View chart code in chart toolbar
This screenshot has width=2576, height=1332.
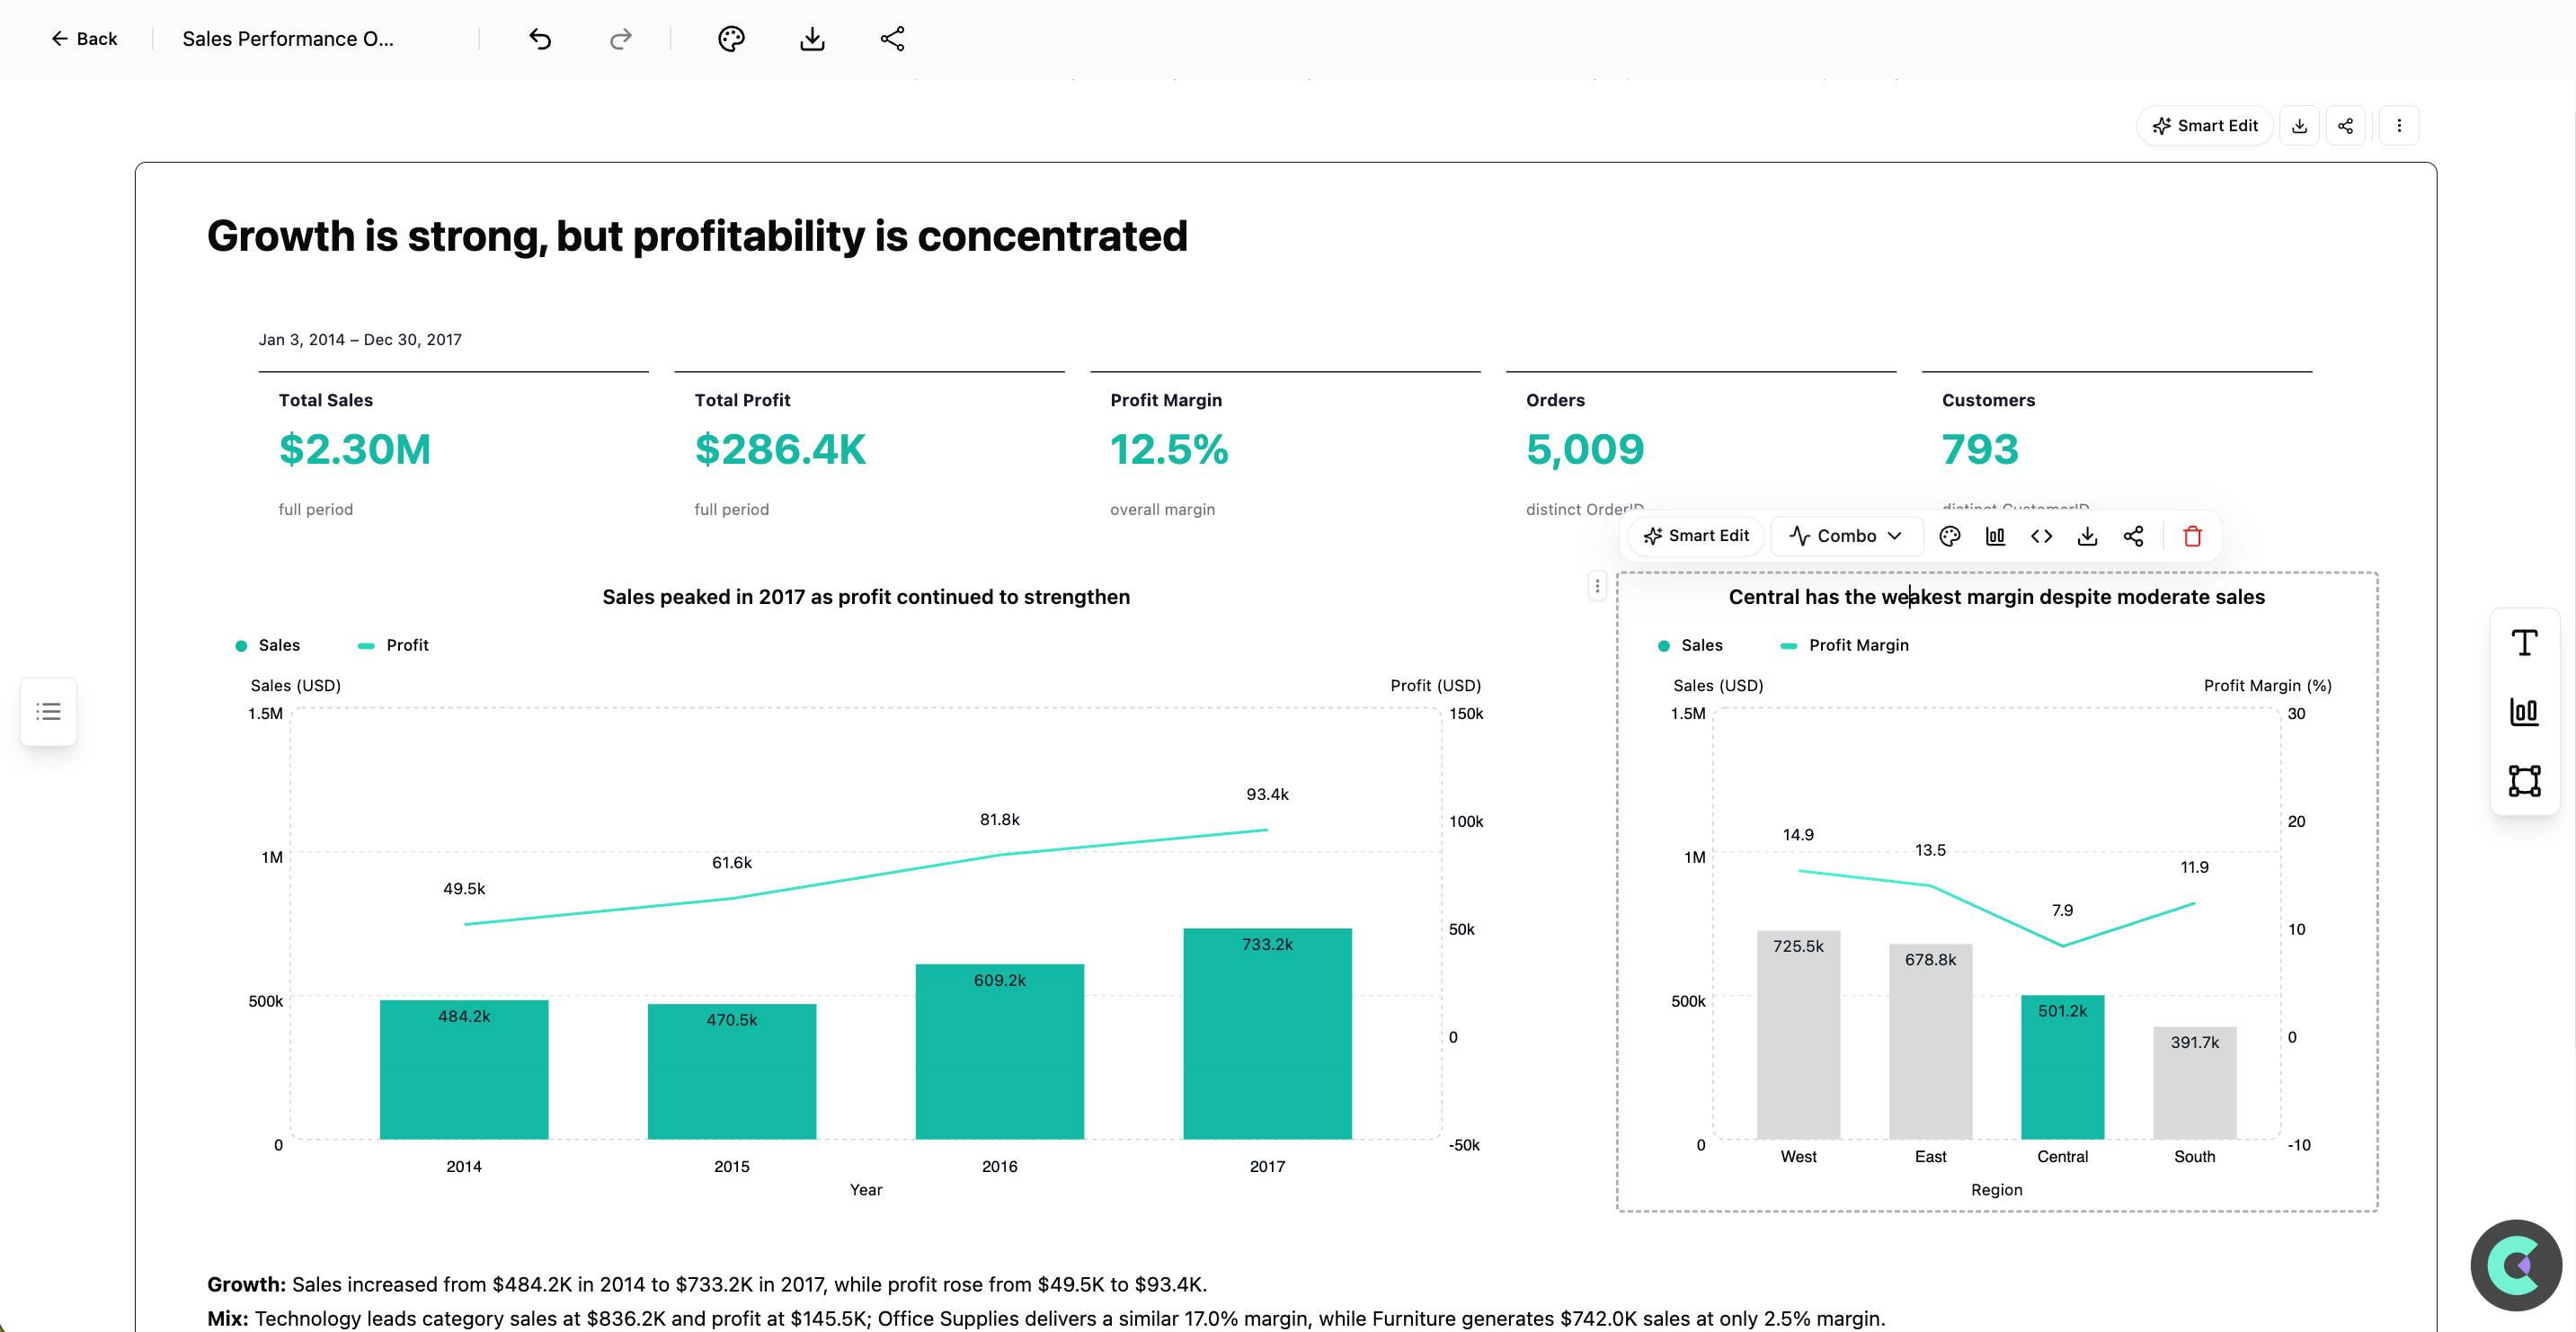(x=2041, y=536)
